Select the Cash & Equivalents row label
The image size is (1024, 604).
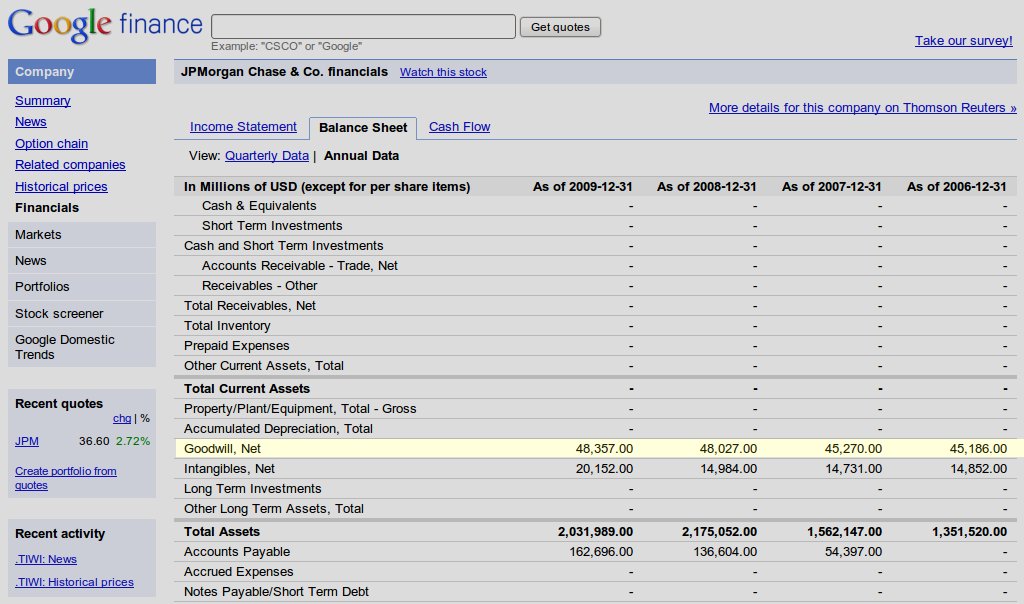(x=259, y=206)
